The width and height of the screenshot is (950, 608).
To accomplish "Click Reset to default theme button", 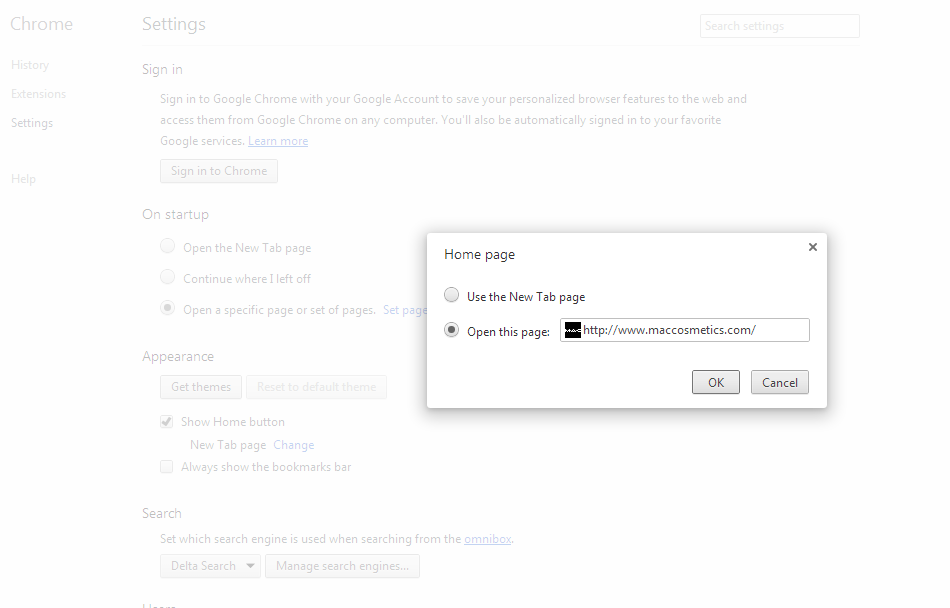I will [316, 387].
